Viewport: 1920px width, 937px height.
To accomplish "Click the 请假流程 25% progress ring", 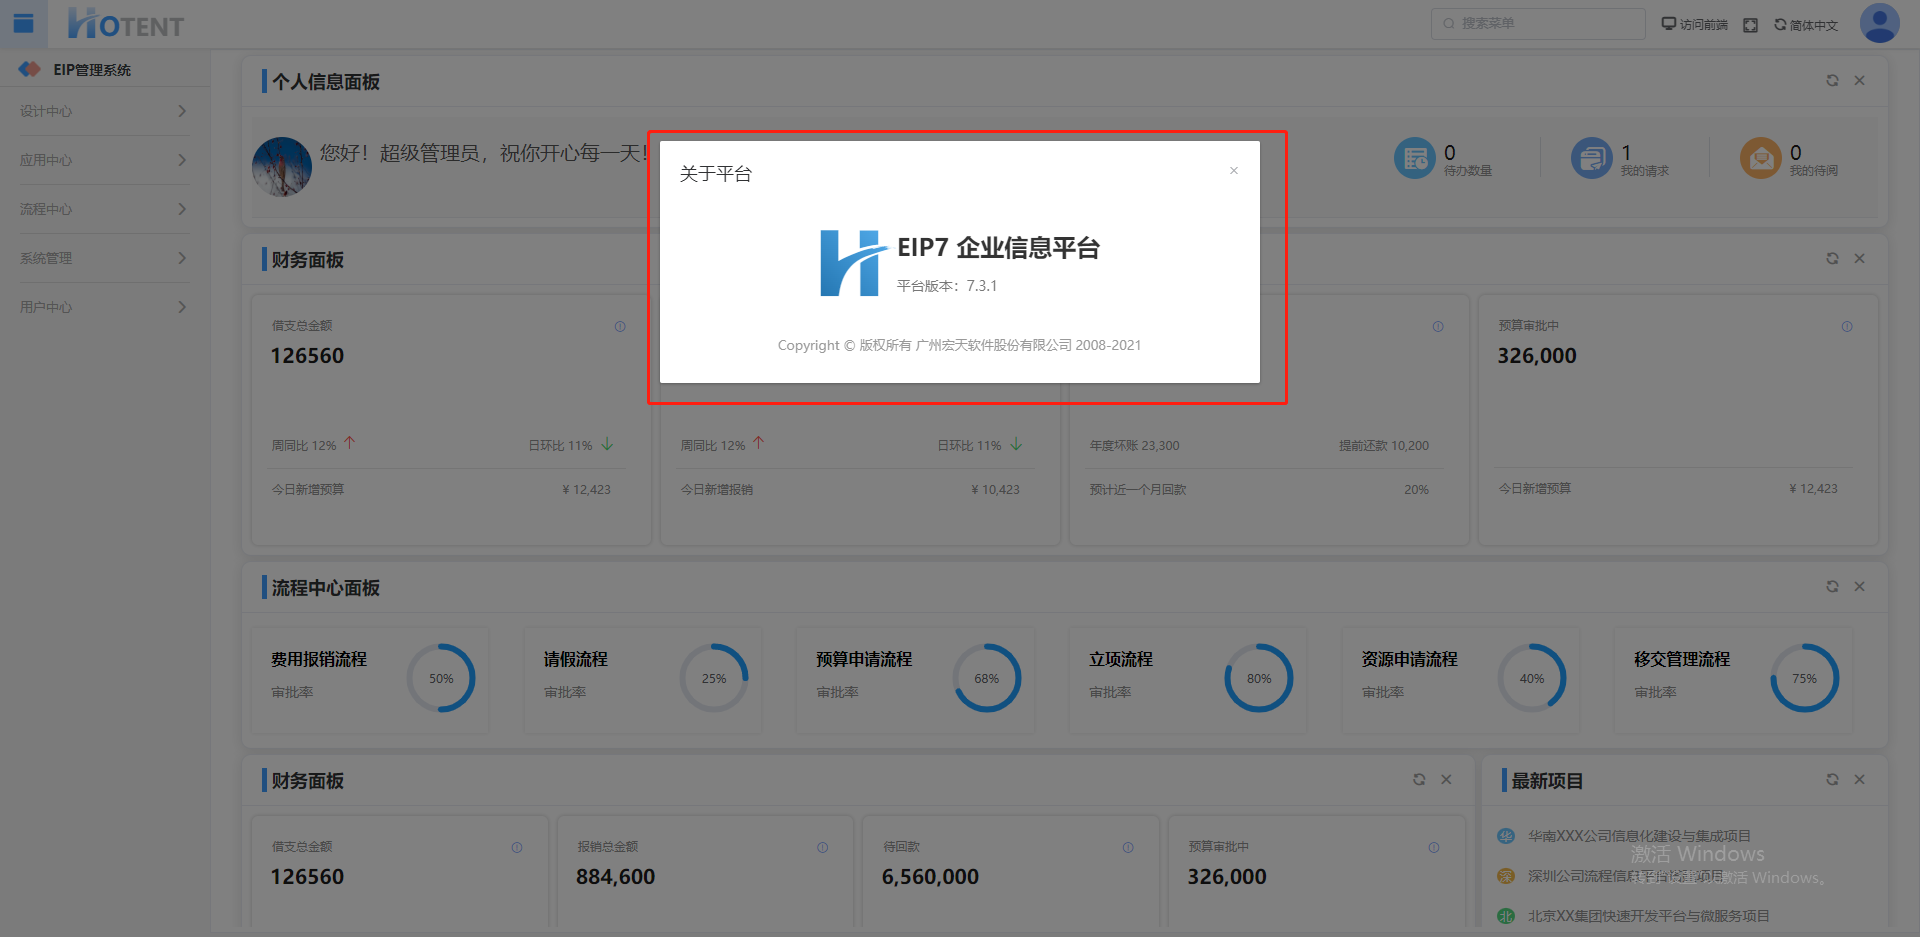I will tap(714, 678).
